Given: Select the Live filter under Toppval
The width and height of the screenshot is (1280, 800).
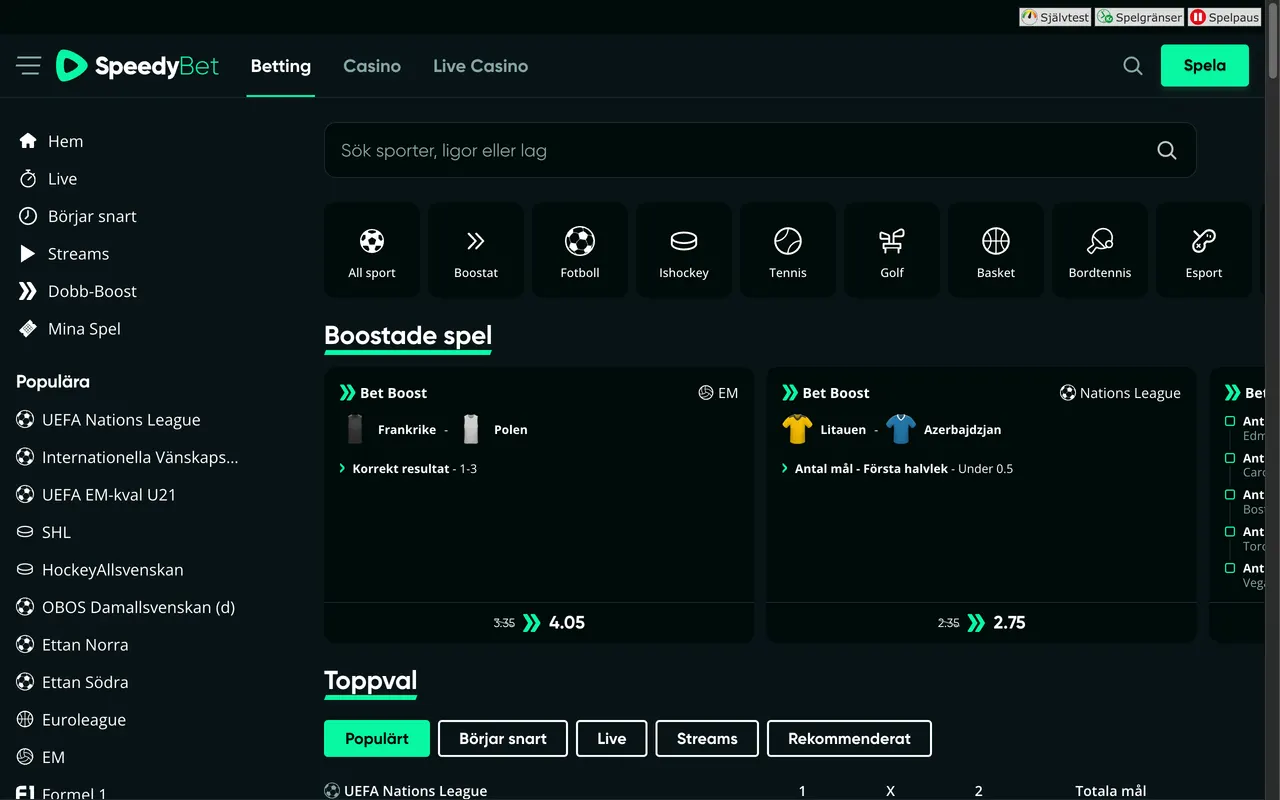Looking at the screenshot, I should [612, 739].
